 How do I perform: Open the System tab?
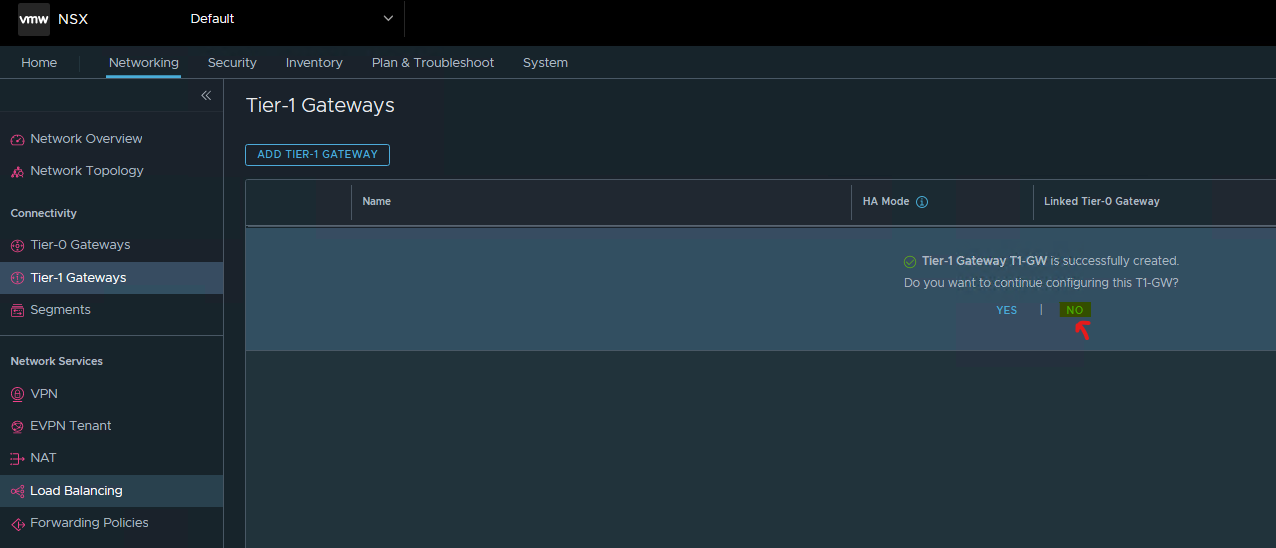[x=545, y=62]
